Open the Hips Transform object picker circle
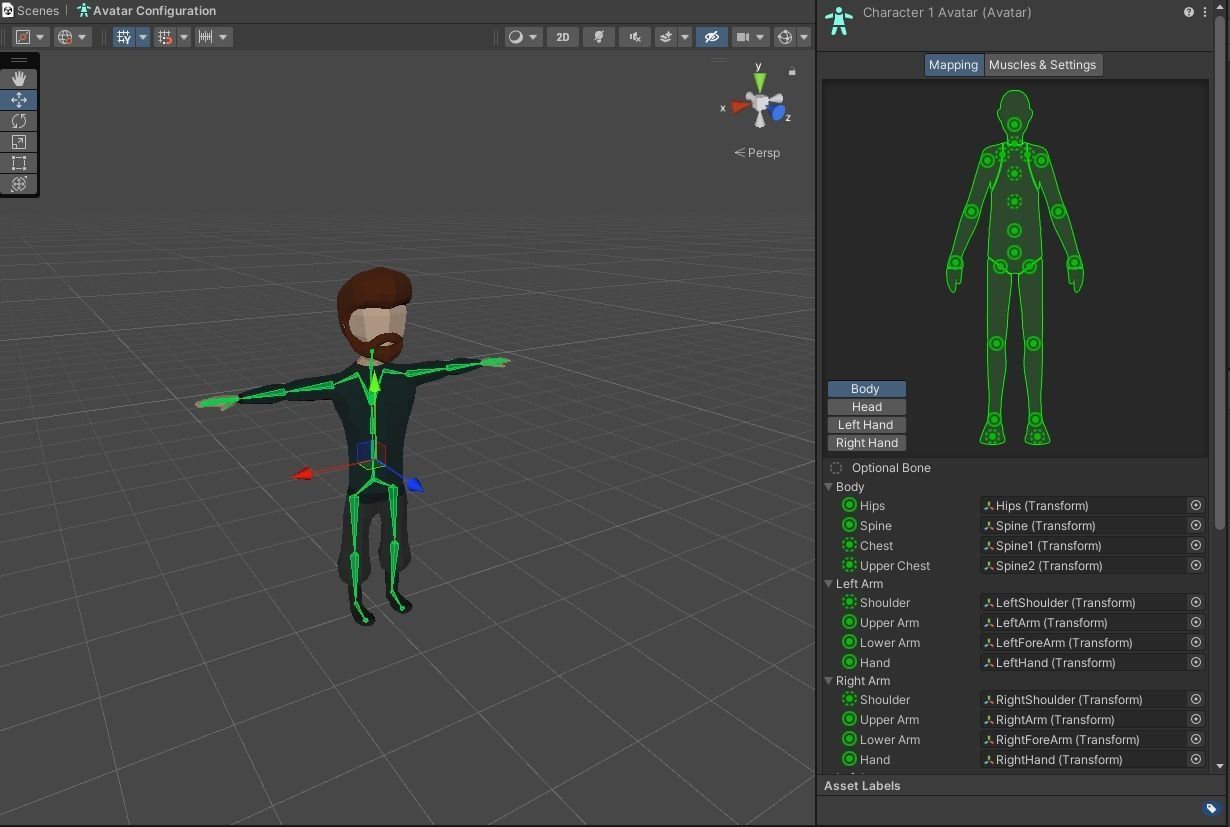The width and height of the screenshot is (1230, 827). 1195,505
